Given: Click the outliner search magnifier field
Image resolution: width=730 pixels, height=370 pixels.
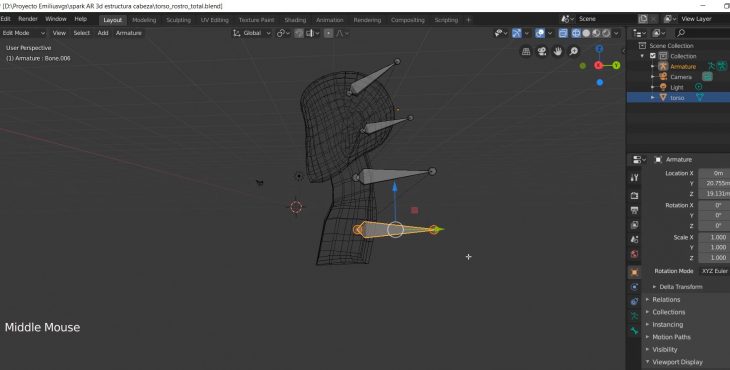Looking at the screenshot, I should pos(701,33).
